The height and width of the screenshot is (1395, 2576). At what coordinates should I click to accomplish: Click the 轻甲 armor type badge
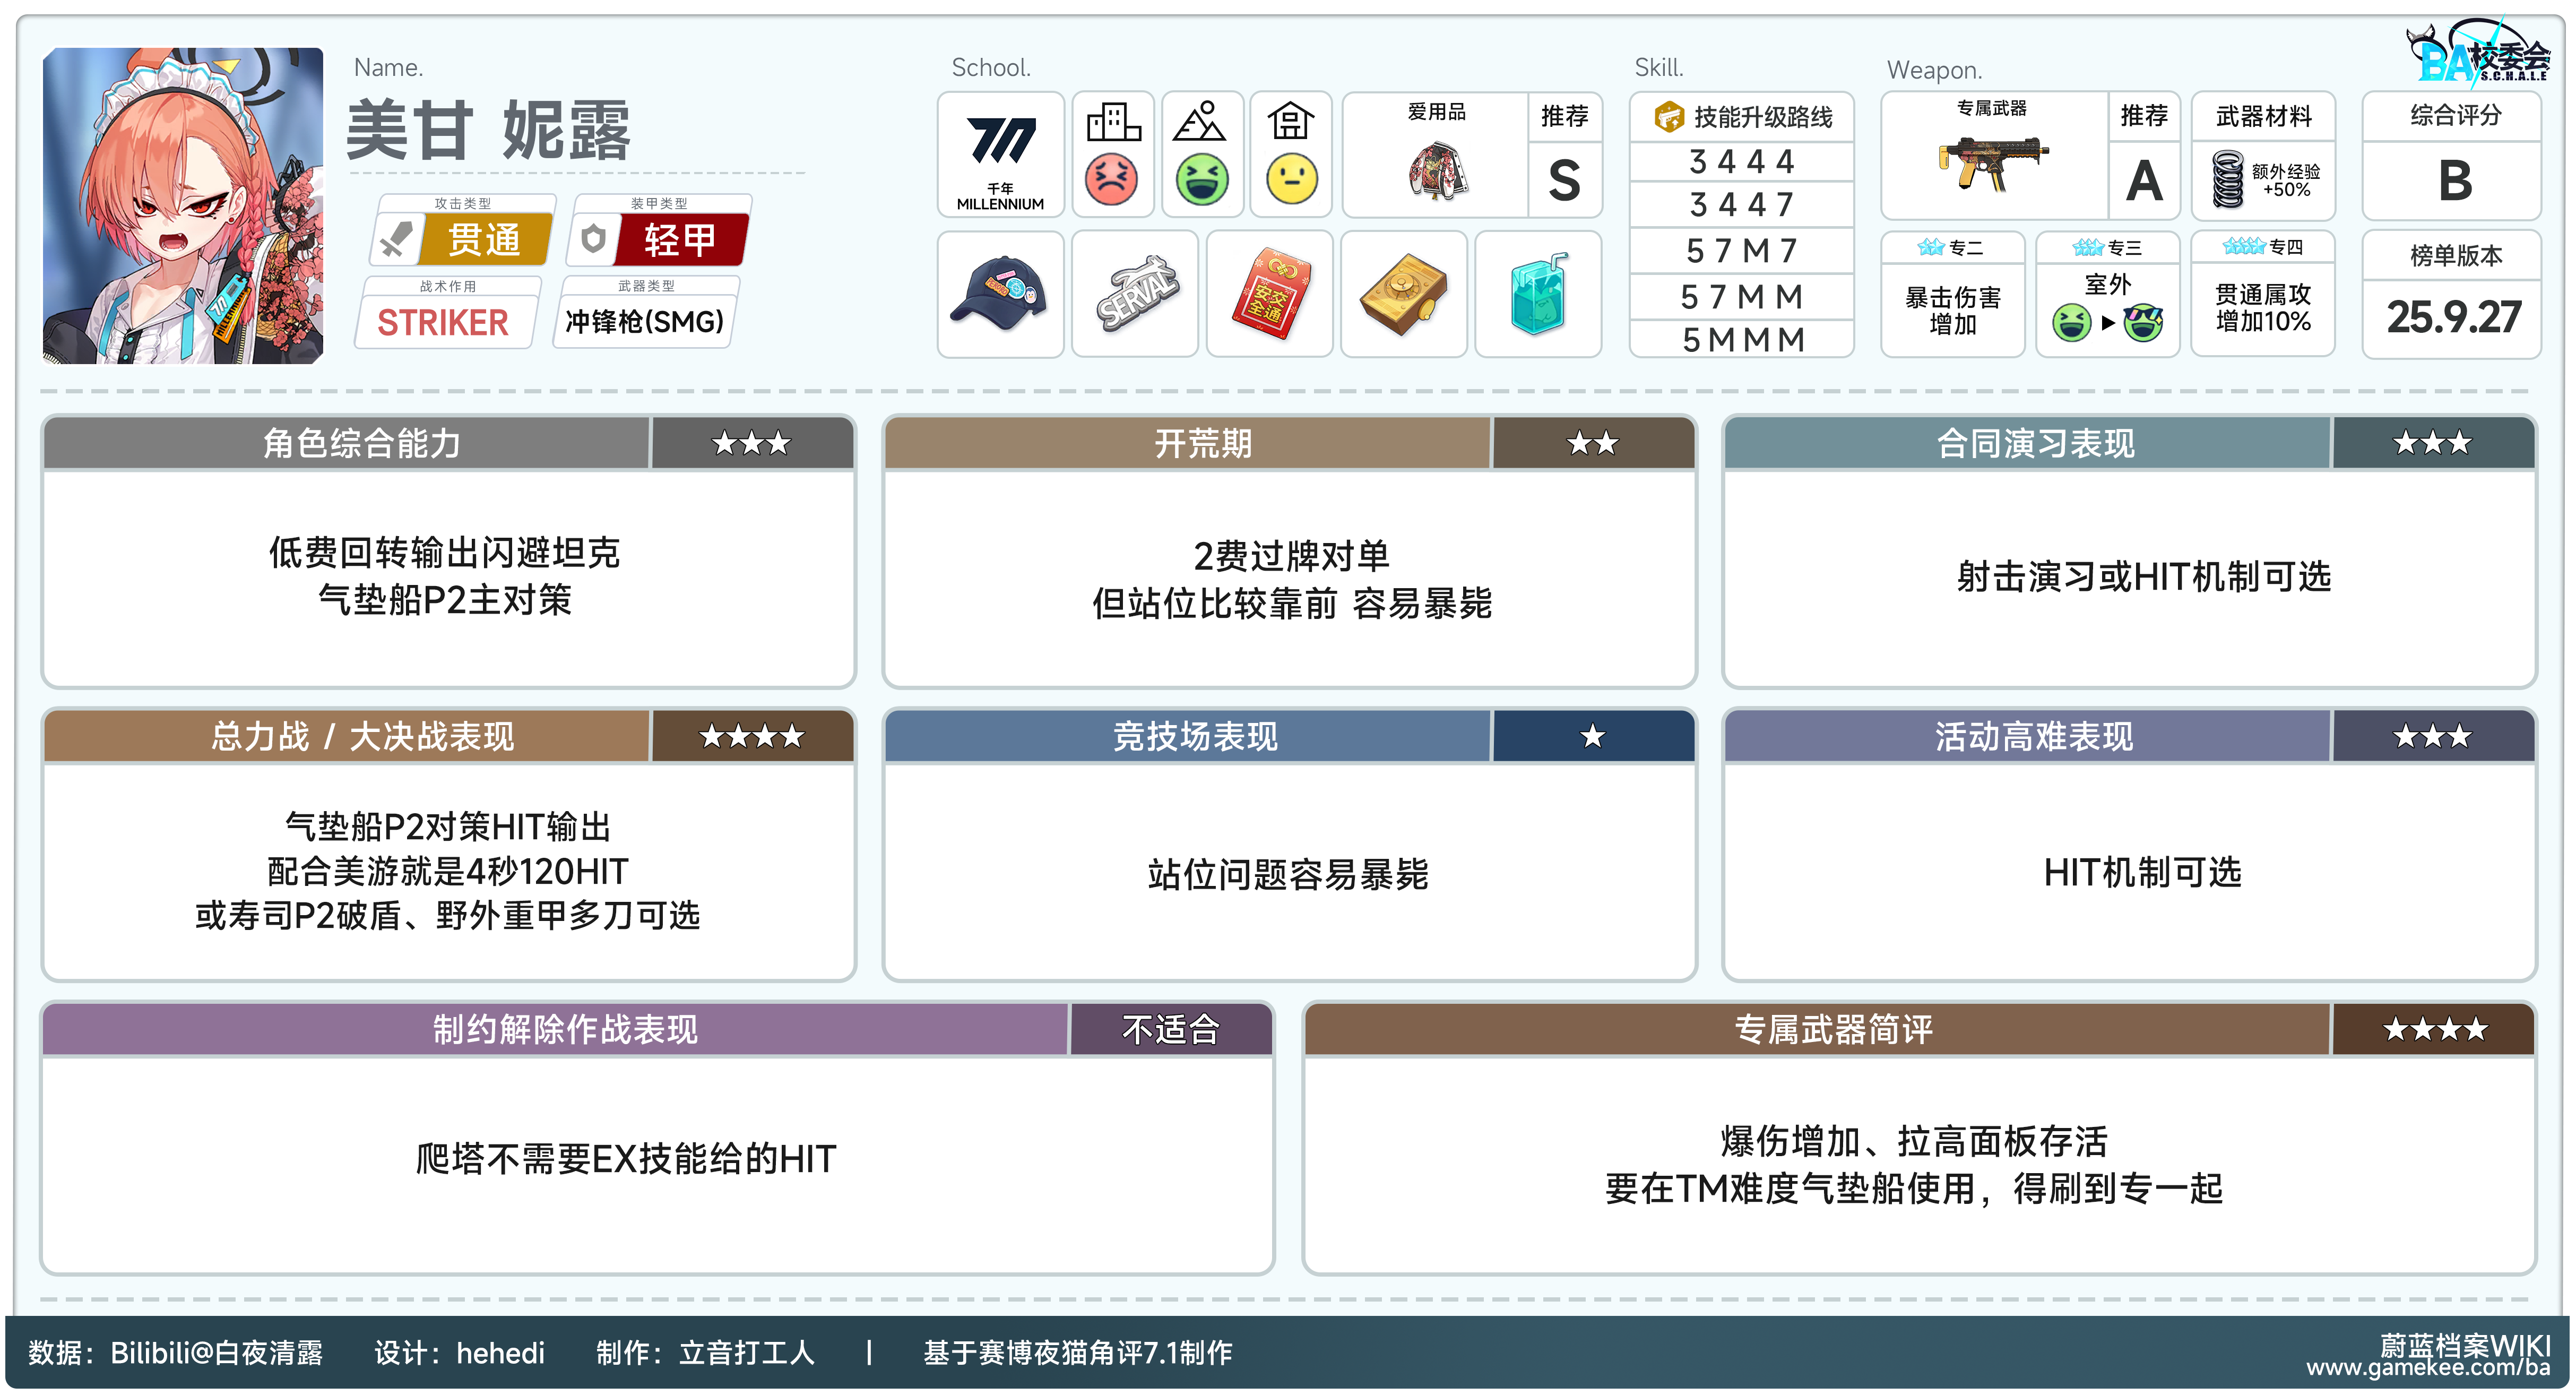tap(680, 240)
